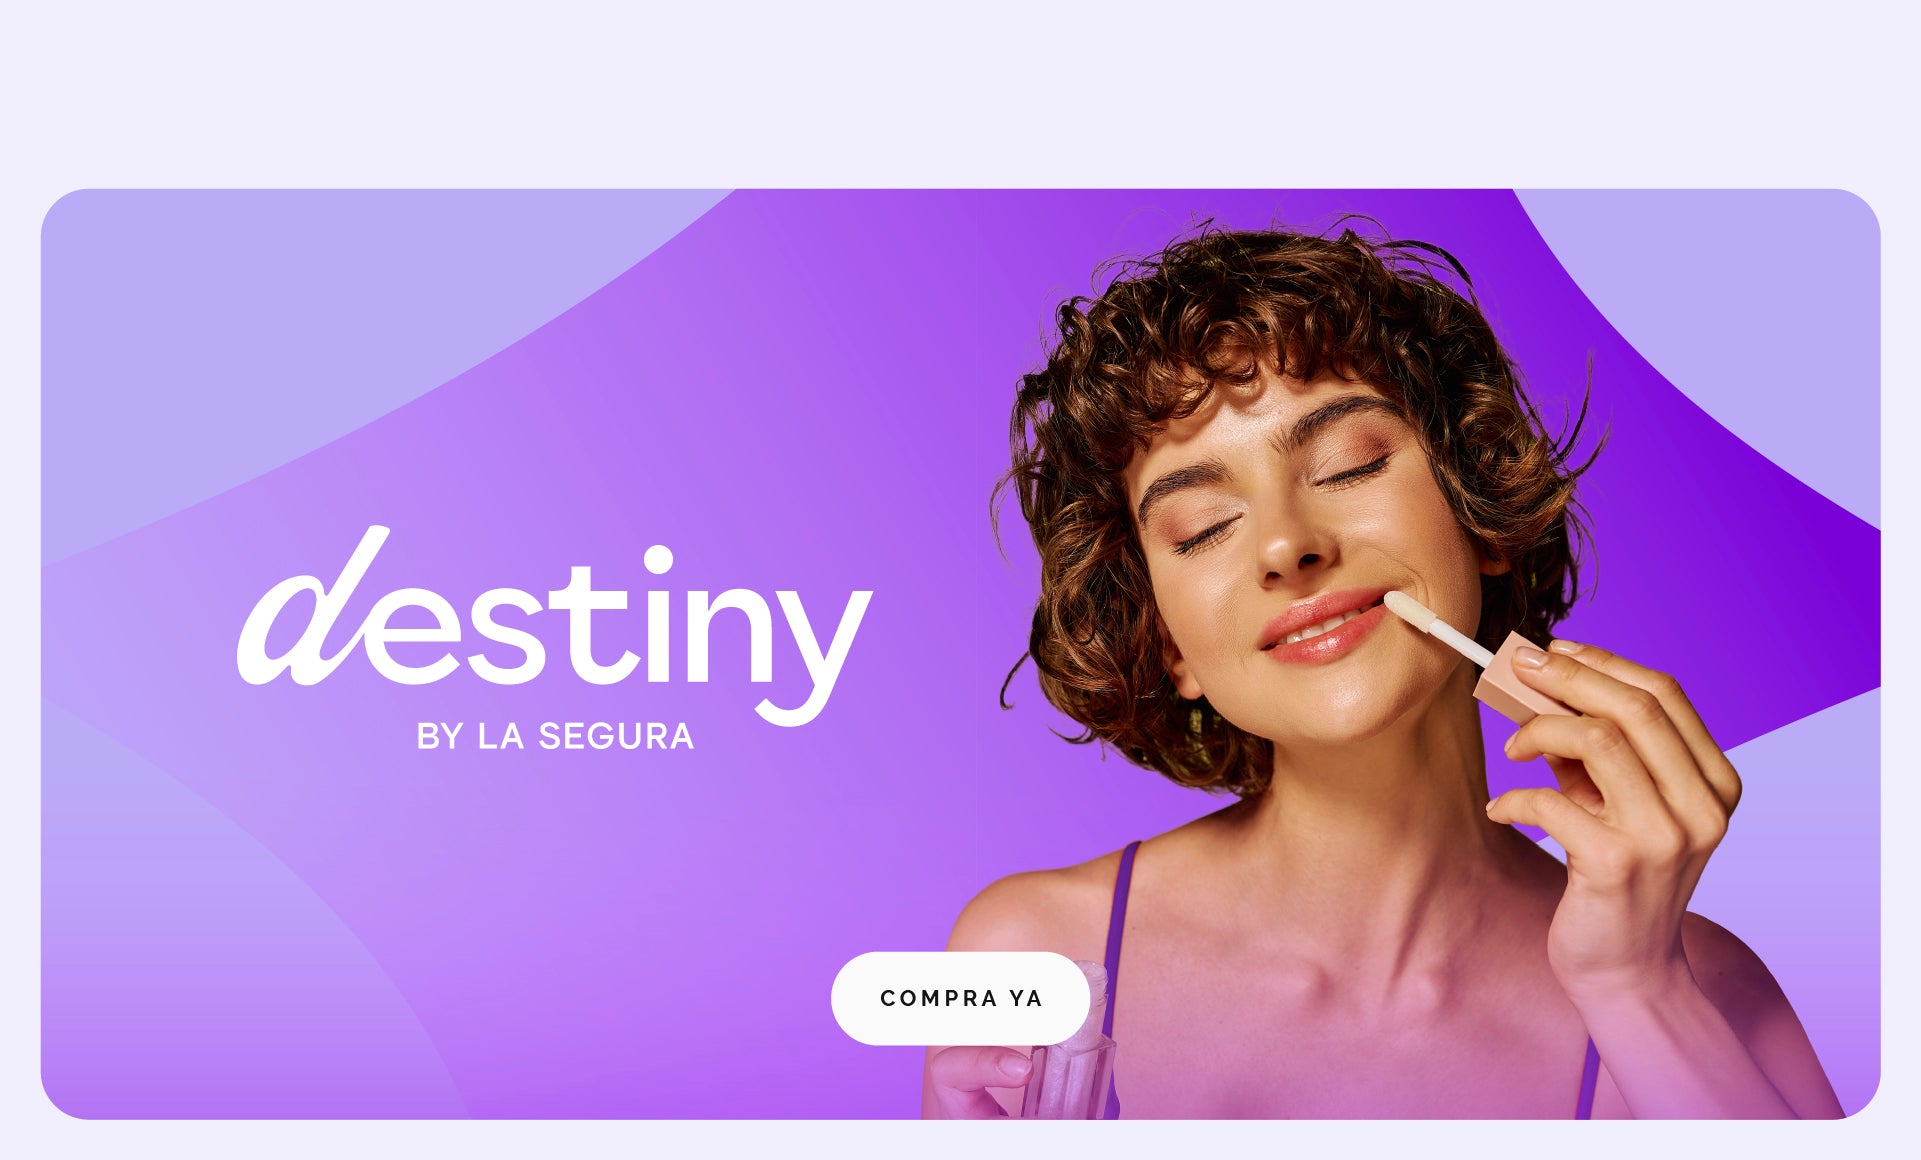Click the model's glossy lips
This screenshot has height=1160, width=1921.
pos(1320,625)
